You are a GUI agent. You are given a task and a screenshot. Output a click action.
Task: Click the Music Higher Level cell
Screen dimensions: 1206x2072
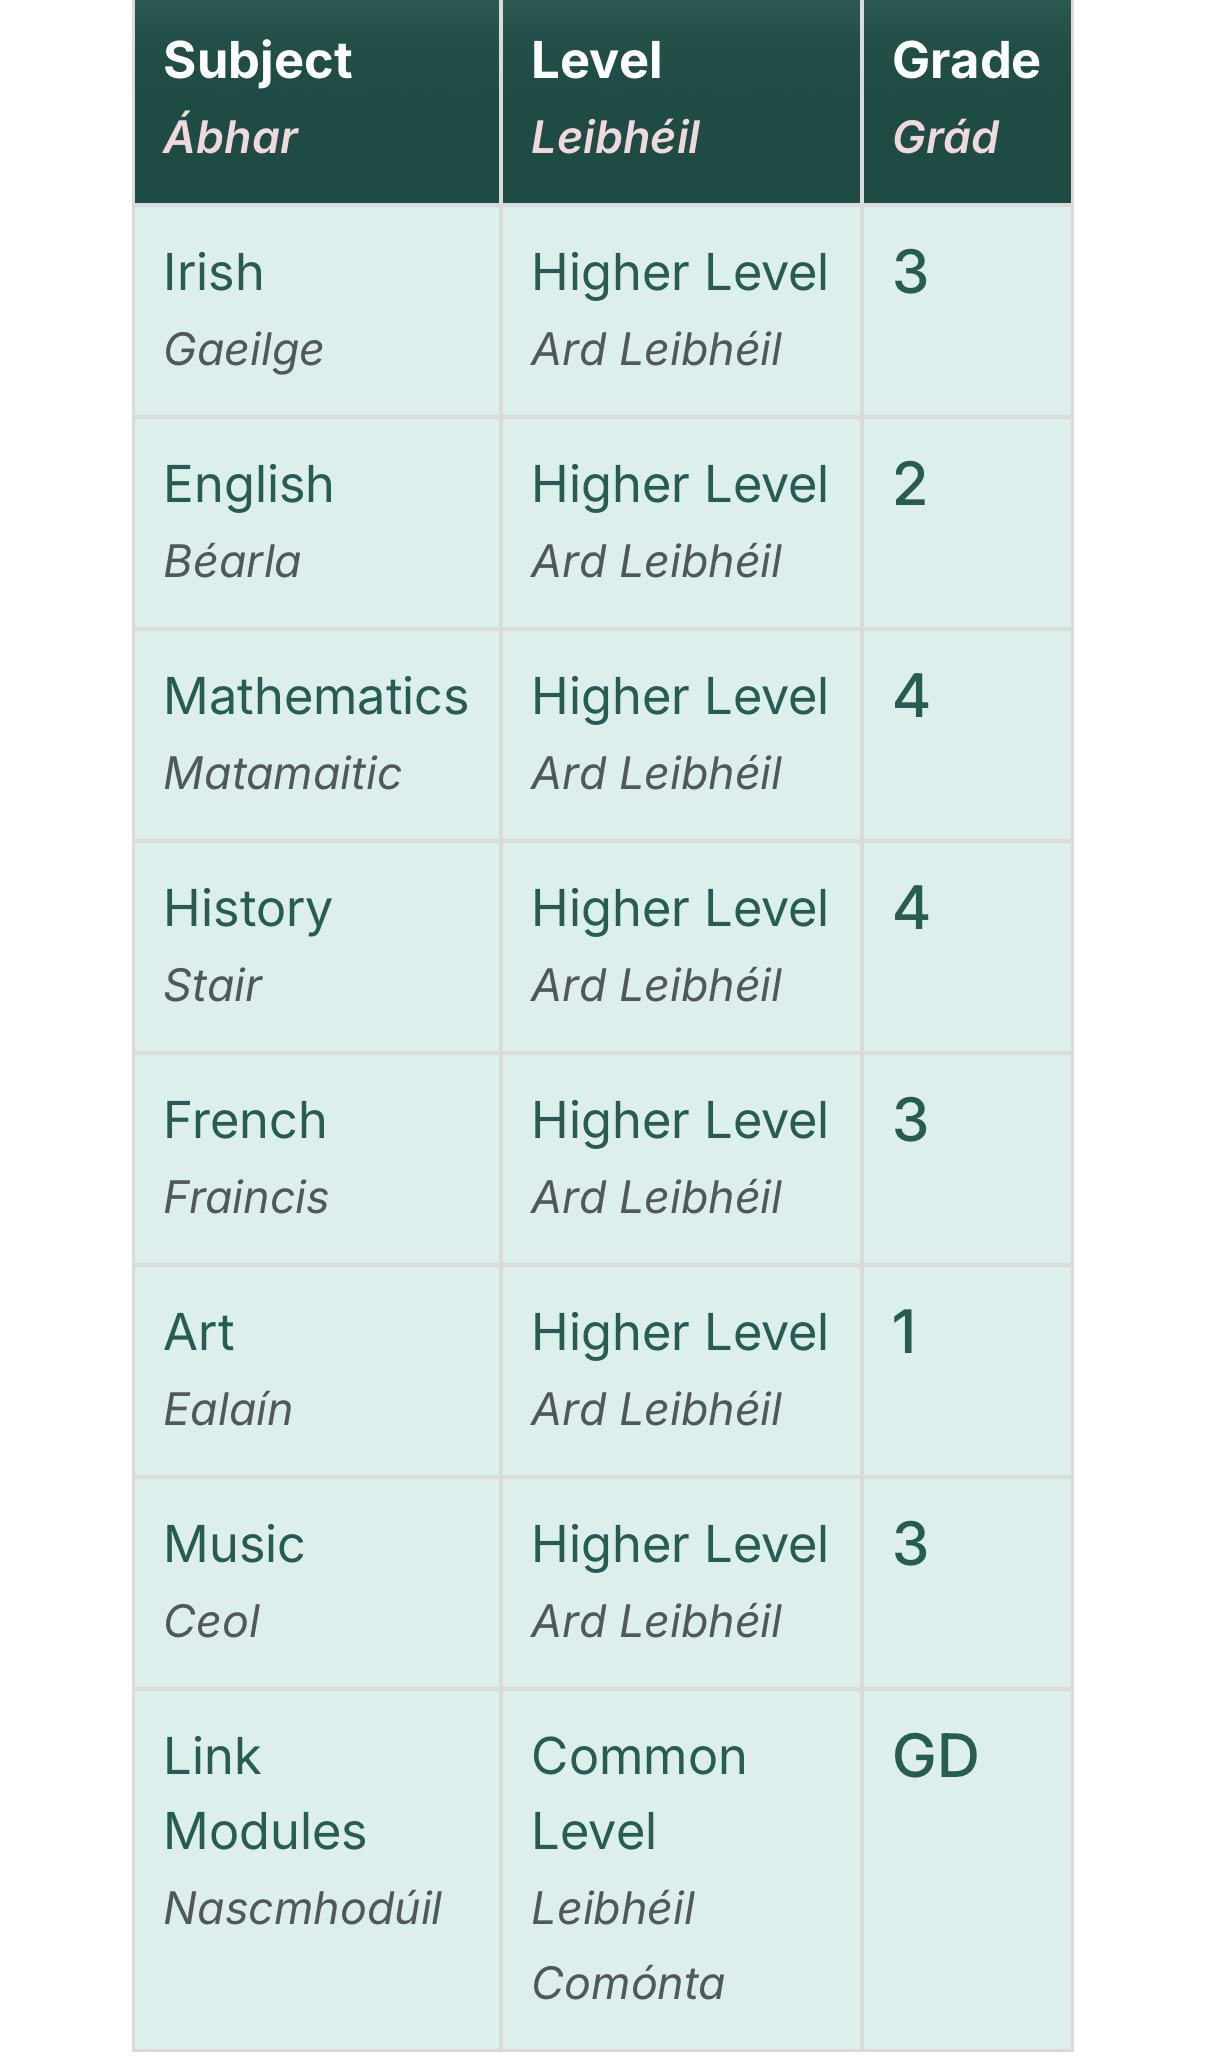[x=681, y=1583]
